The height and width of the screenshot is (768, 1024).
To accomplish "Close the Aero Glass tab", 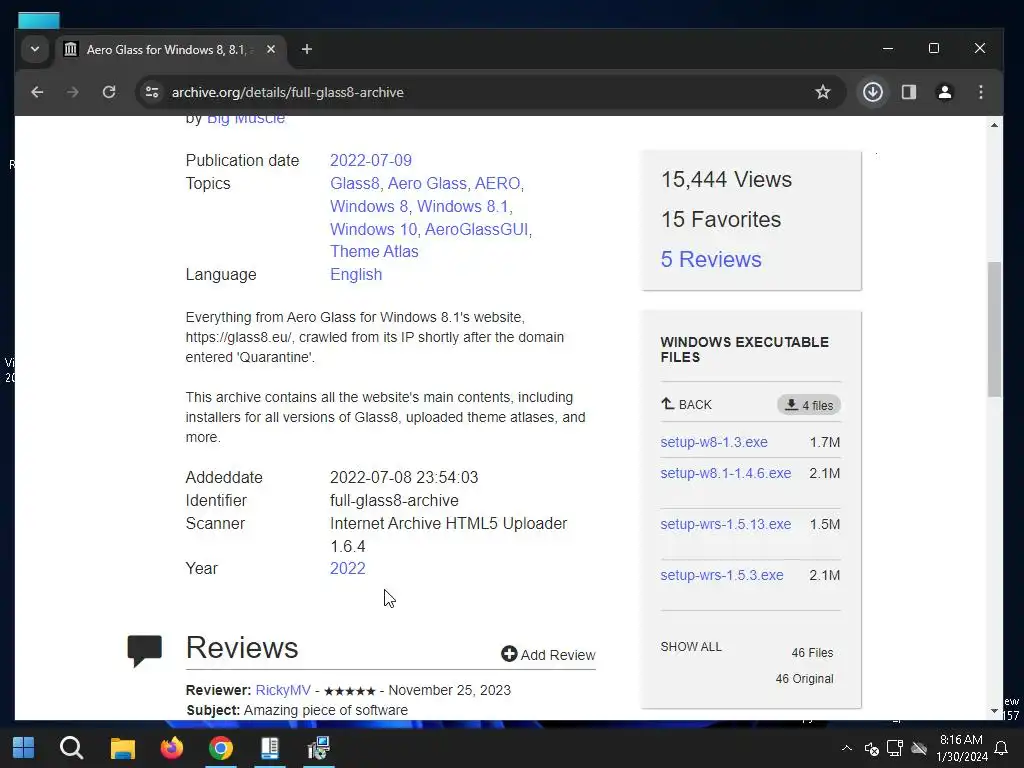I will (x=270, y=50).
